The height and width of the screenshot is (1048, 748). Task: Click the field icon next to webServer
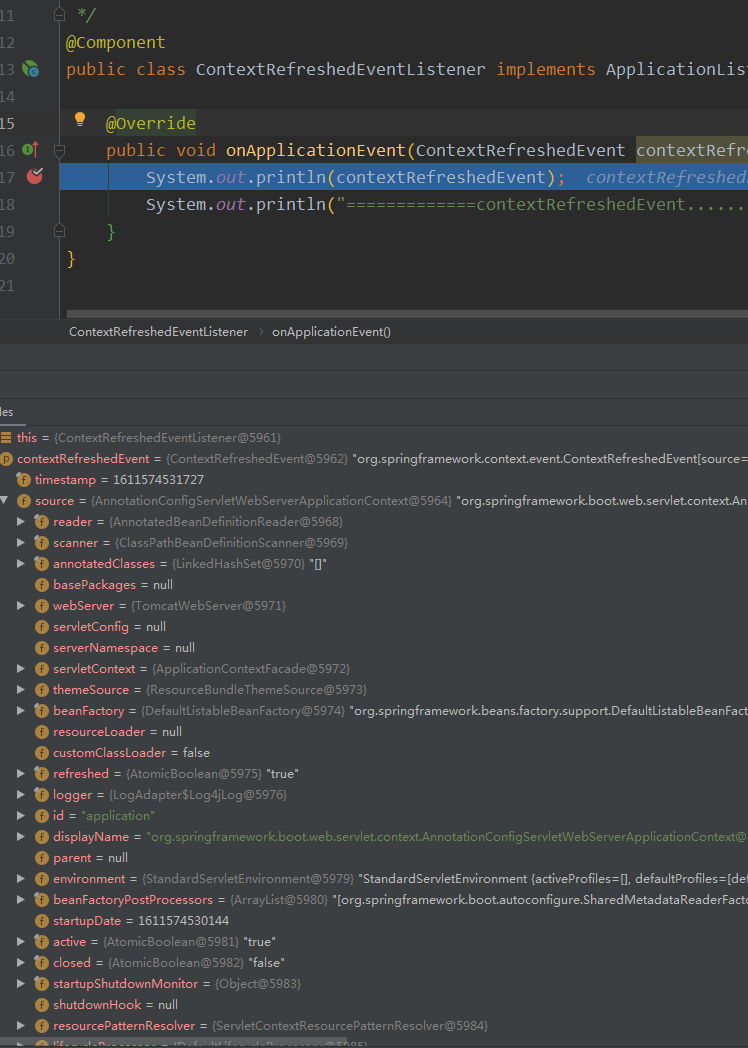[x=41, y=606]
